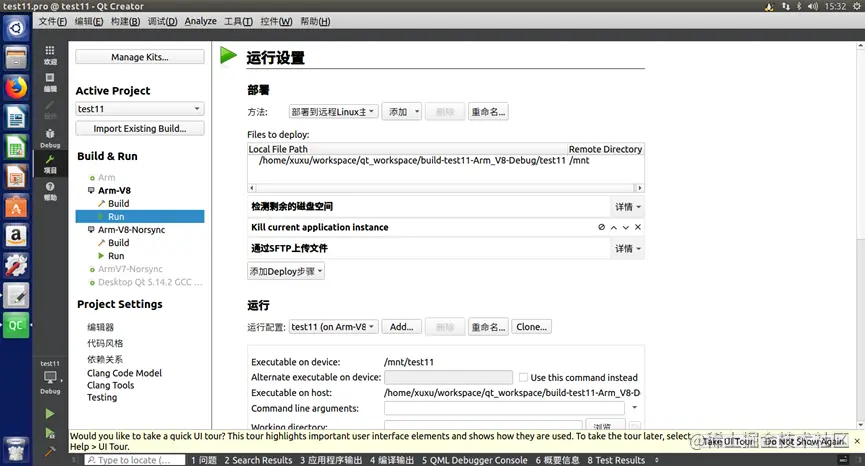Open the Active Project test11 dropdown

[140, 109]
